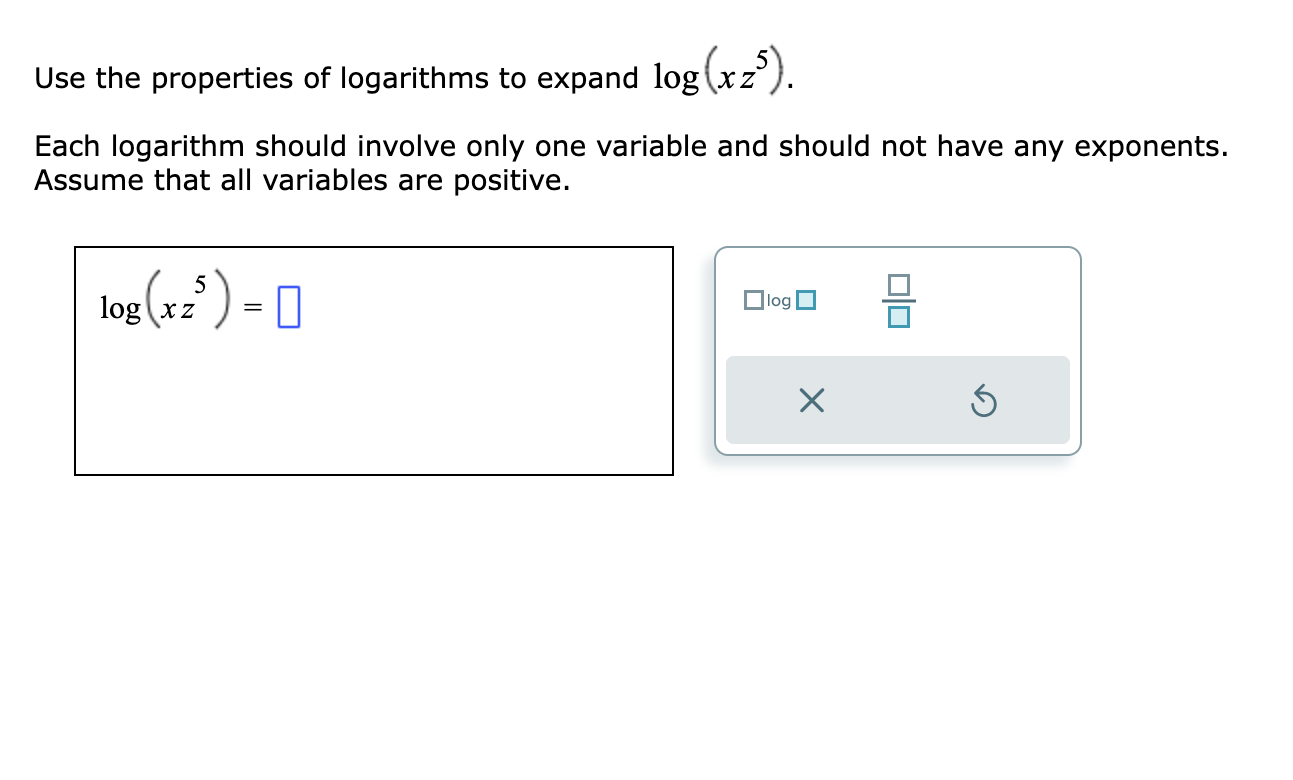This screenshot has width=1293, height=780.
Task: Select the blue answer entry box
Action: pos(290,306)
